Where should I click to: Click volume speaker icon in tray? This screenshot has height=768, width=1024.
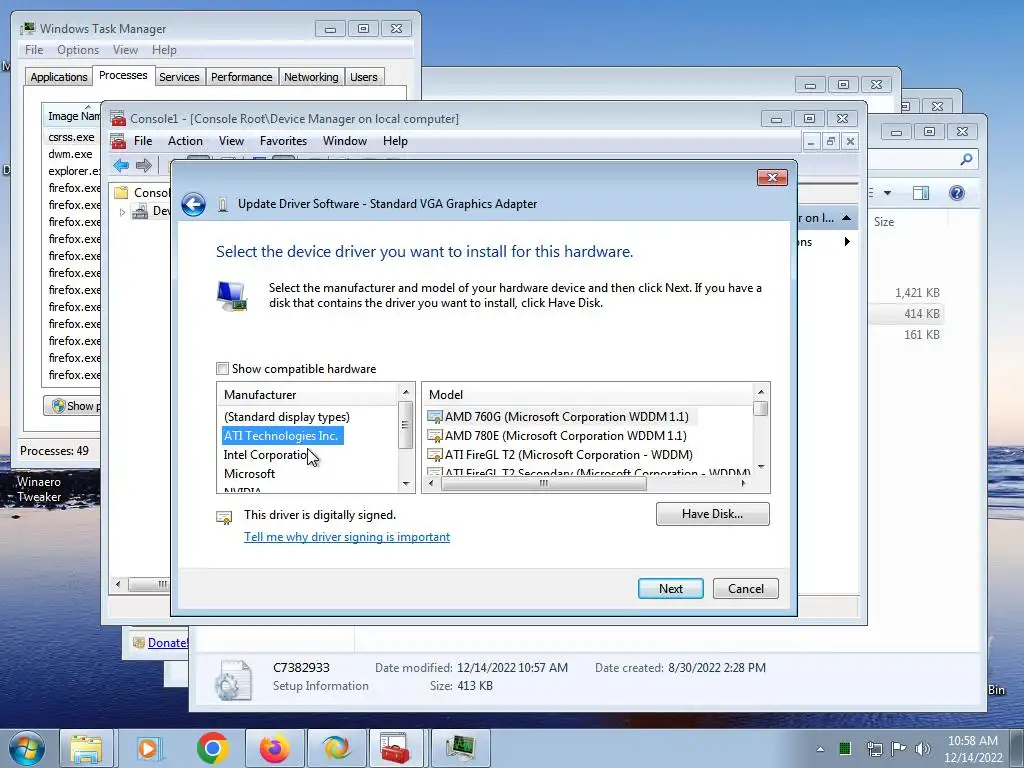pyautogui.click(x=922, y=748)
